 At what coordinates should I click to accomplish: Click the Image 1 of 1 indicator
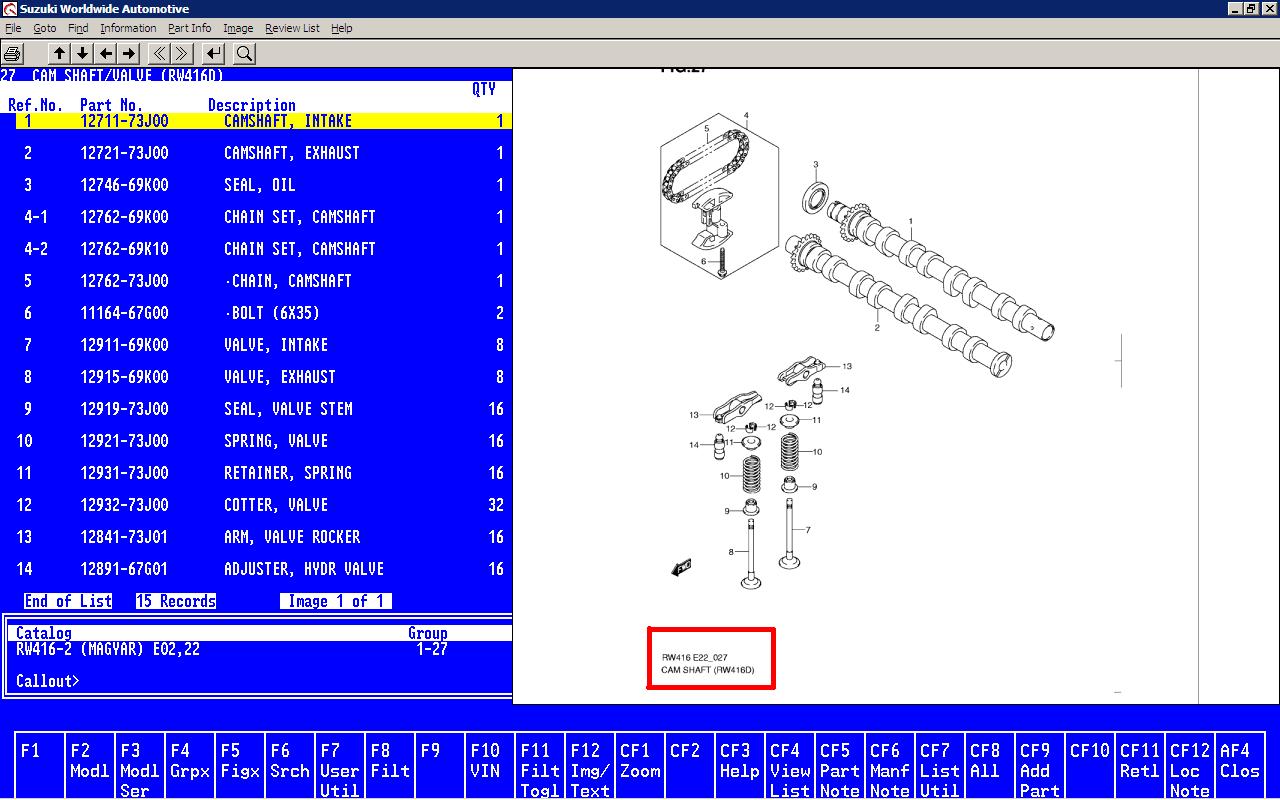336,601
